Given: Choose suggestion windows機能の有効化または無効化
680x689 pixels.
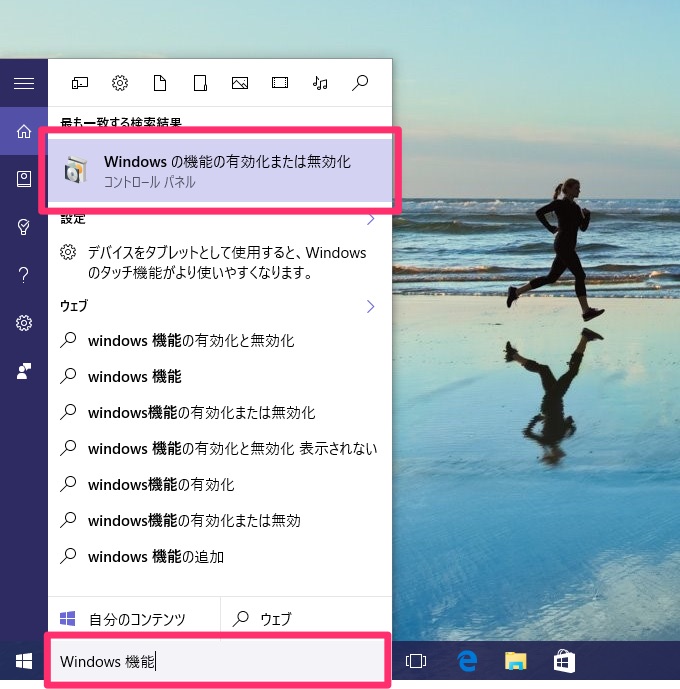Looking at the screenshot, I should pos(220,413).
